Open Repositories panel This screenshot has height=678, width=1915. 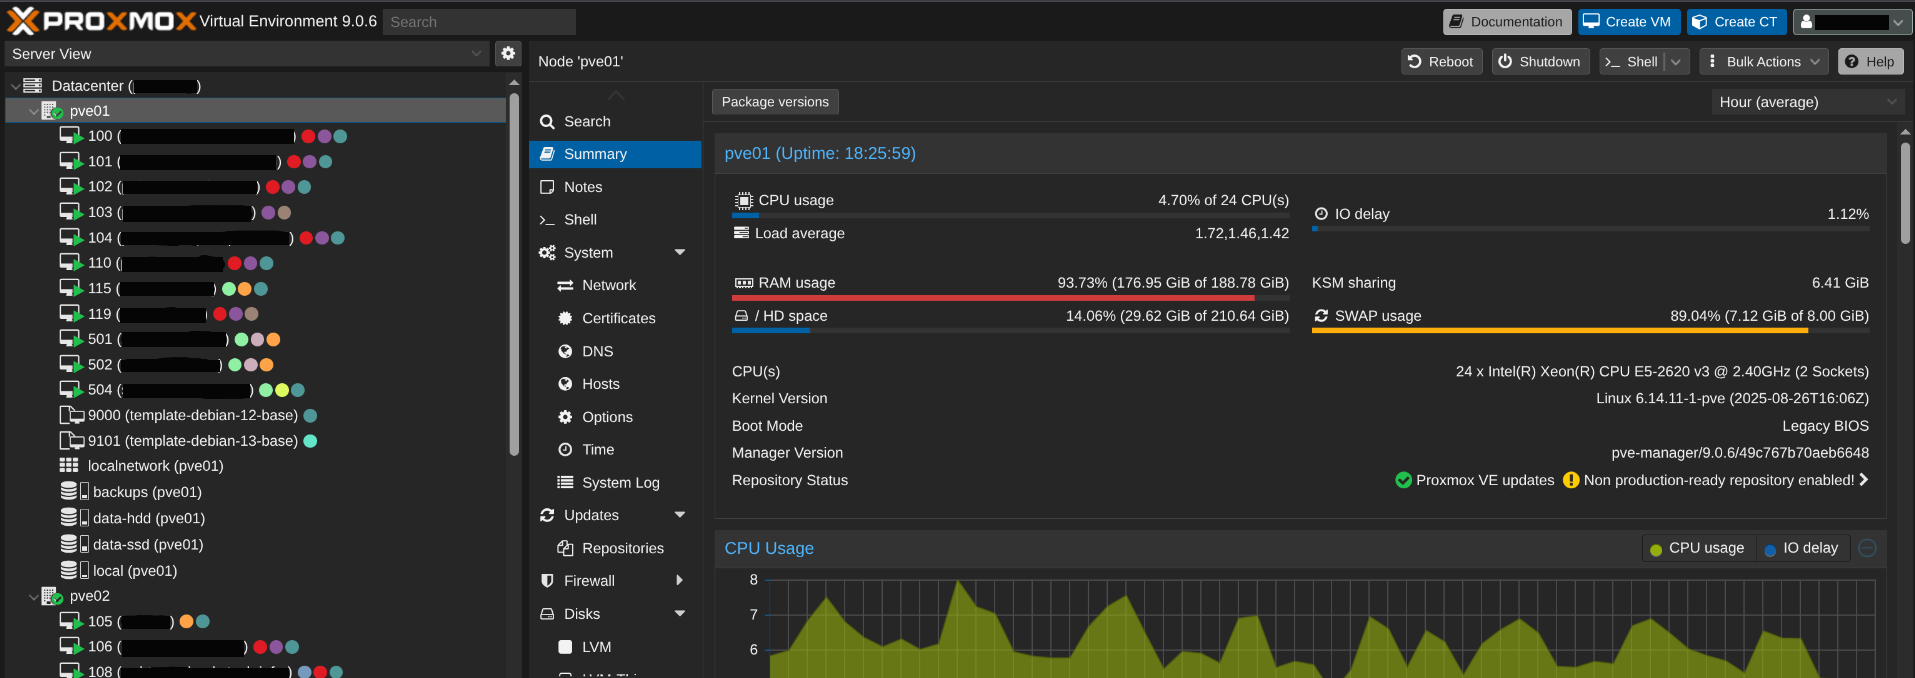[615, 548]
